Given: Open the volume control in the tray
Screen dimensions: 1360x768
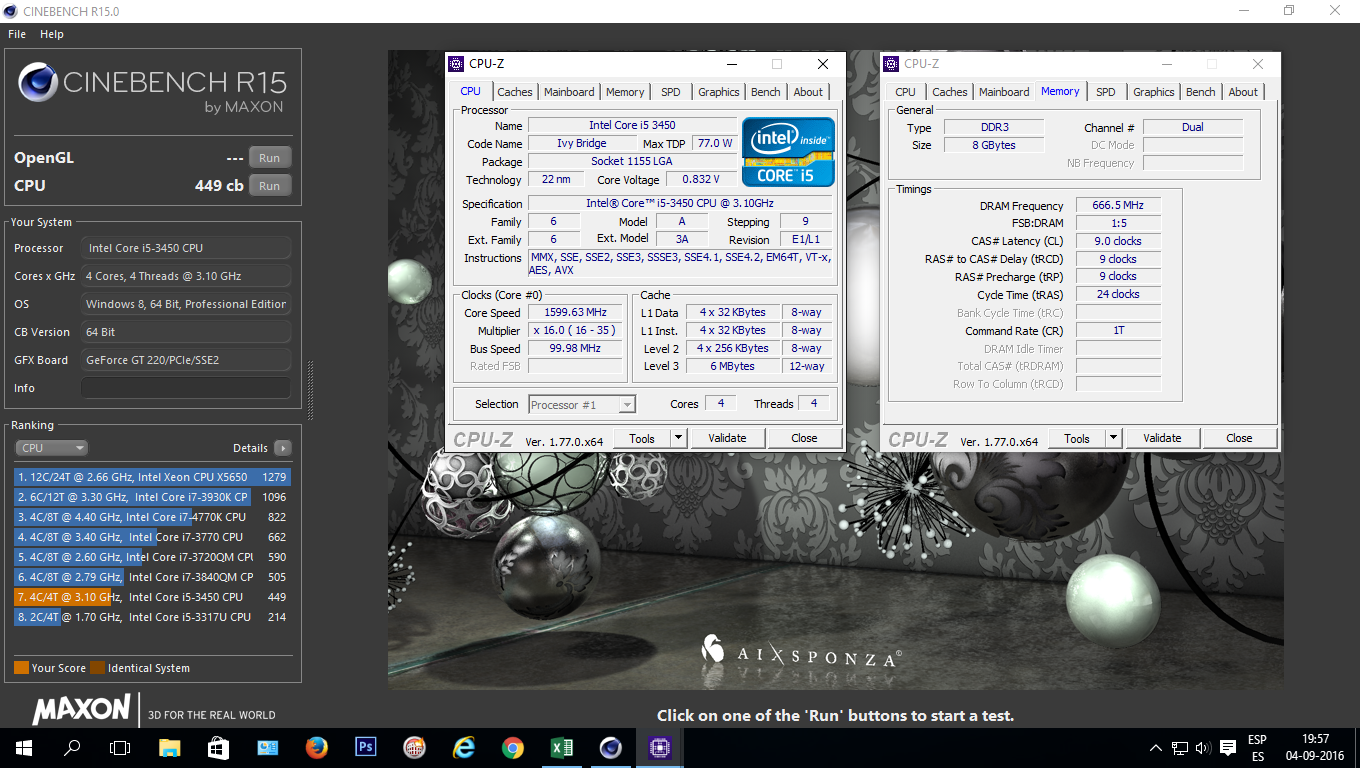Looking at the screenshot, I should (x=1202, y=748).
